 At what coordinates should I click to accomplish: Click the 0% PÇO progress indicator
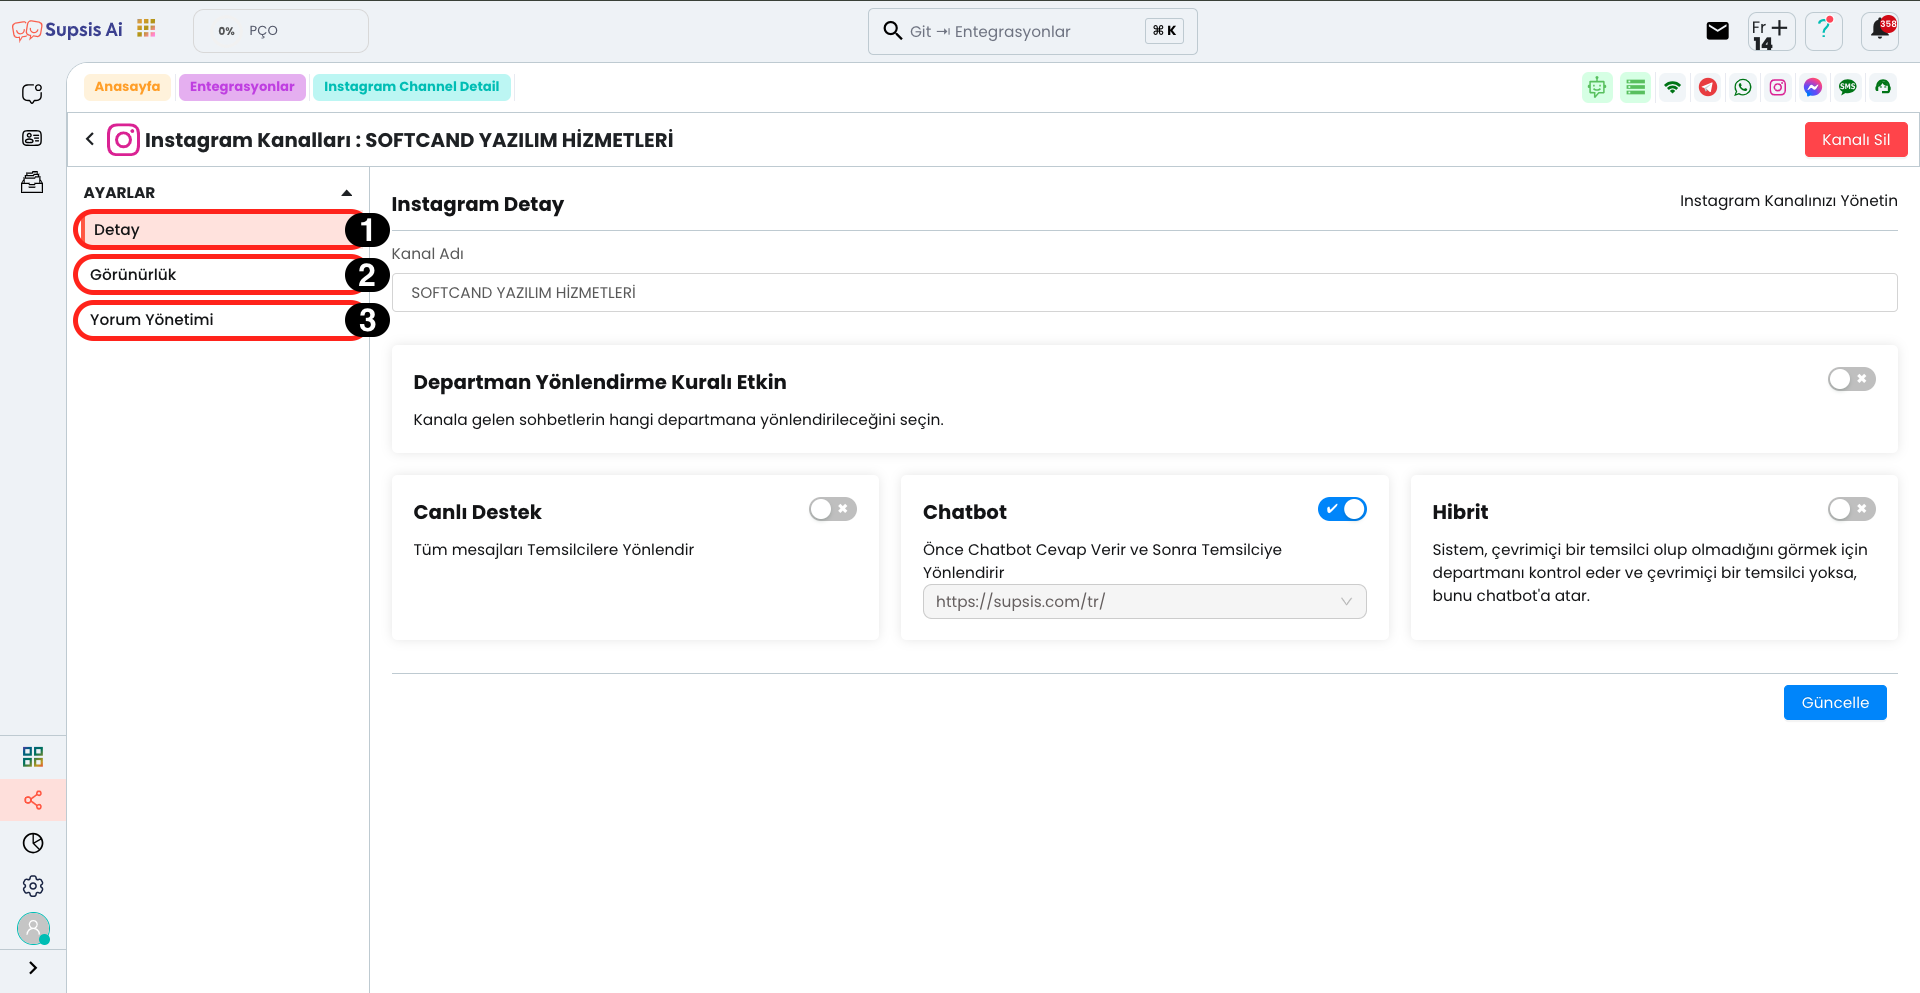click(x=281, y=31)
